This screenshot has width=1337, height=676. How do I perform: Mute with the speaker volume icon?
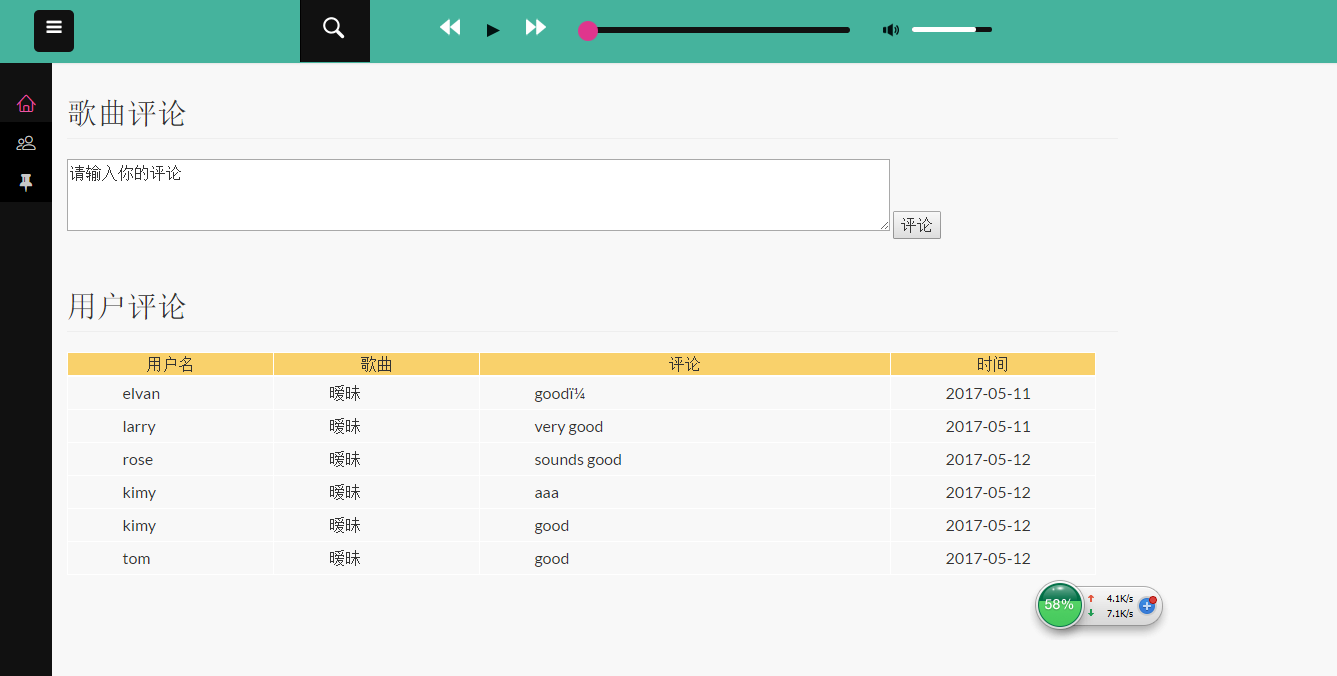click(x=890, y=30)
